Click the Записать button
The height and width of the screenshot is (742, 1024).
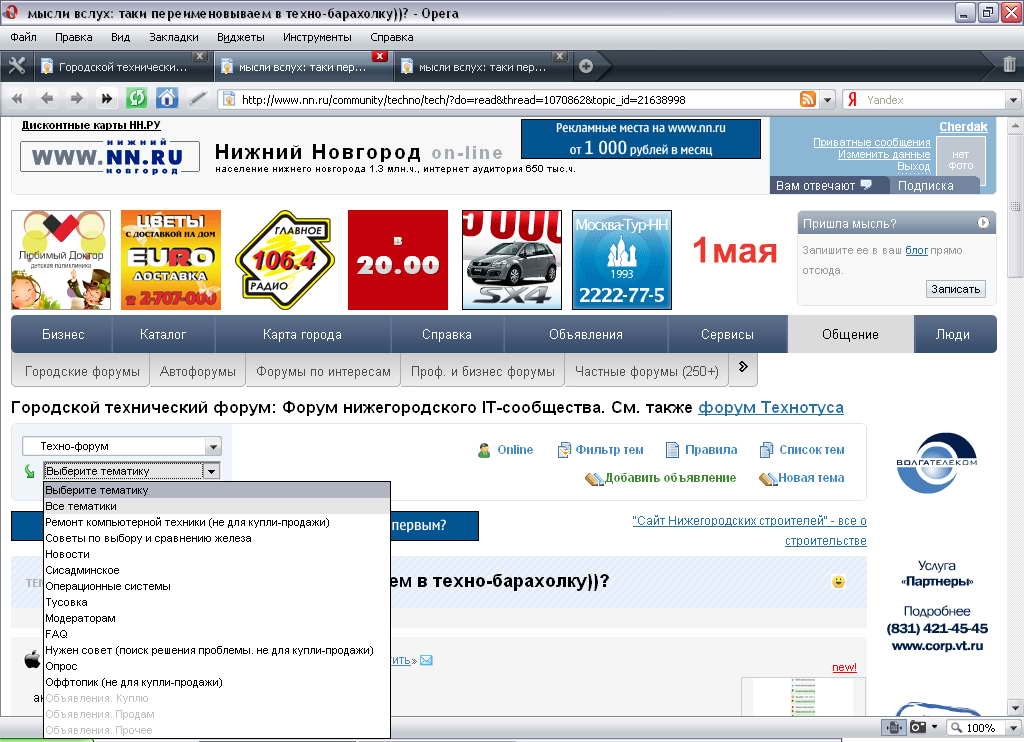click(x=955, y=289)
